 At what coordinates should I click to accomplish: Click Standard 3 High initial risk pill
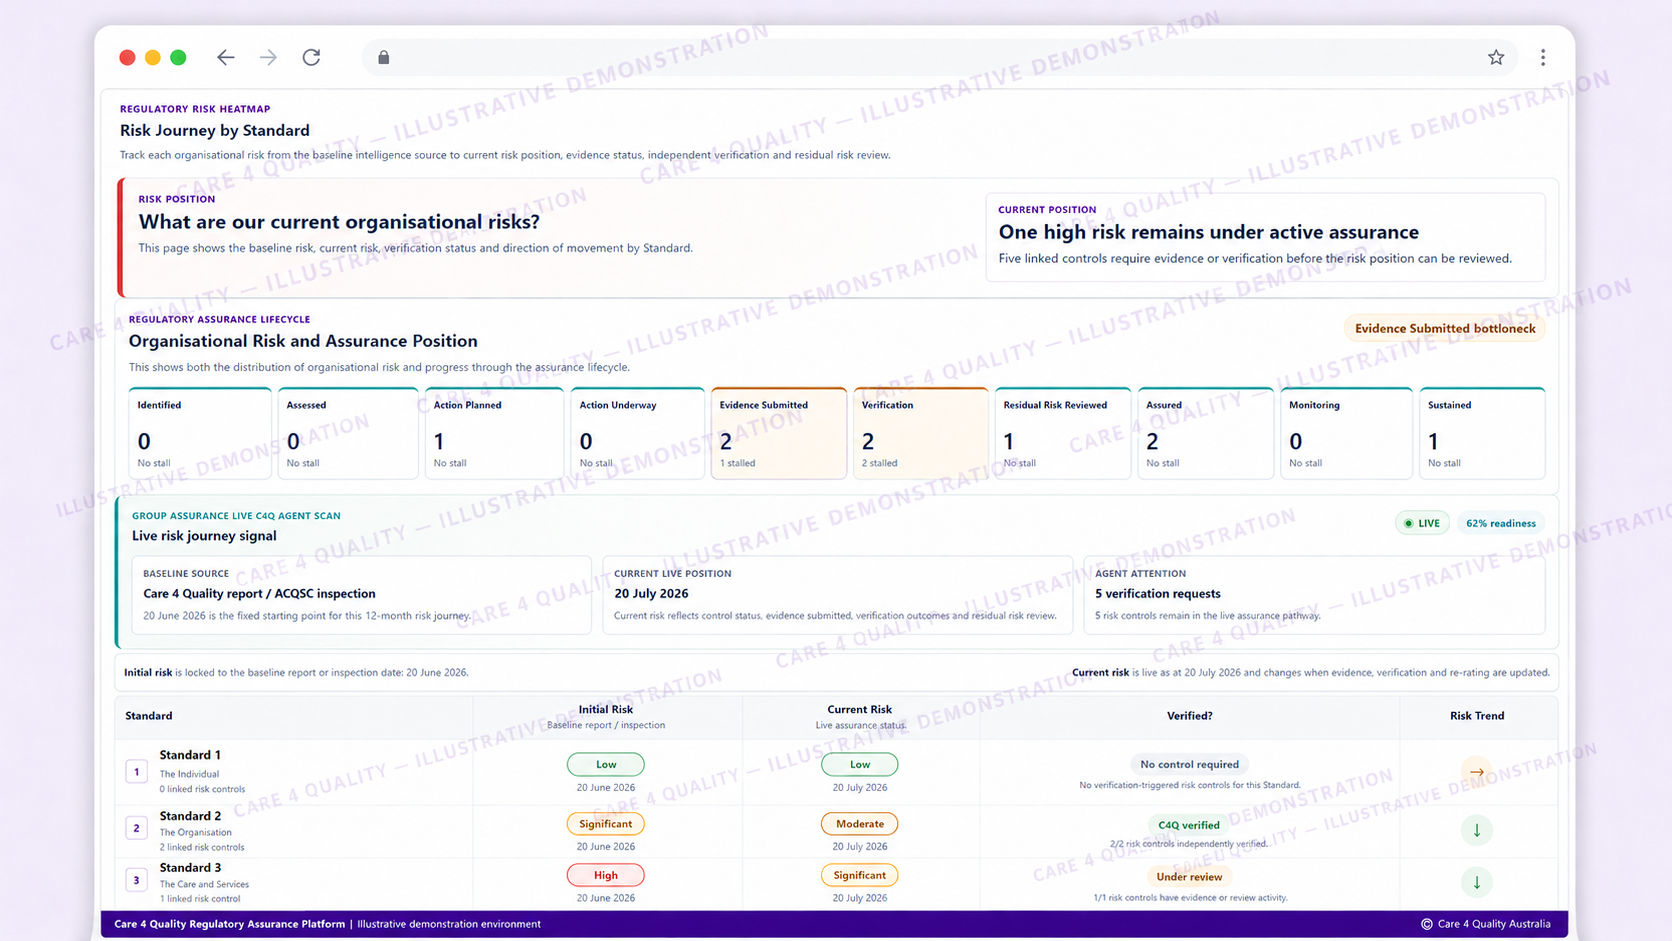[x=606, y=875]
